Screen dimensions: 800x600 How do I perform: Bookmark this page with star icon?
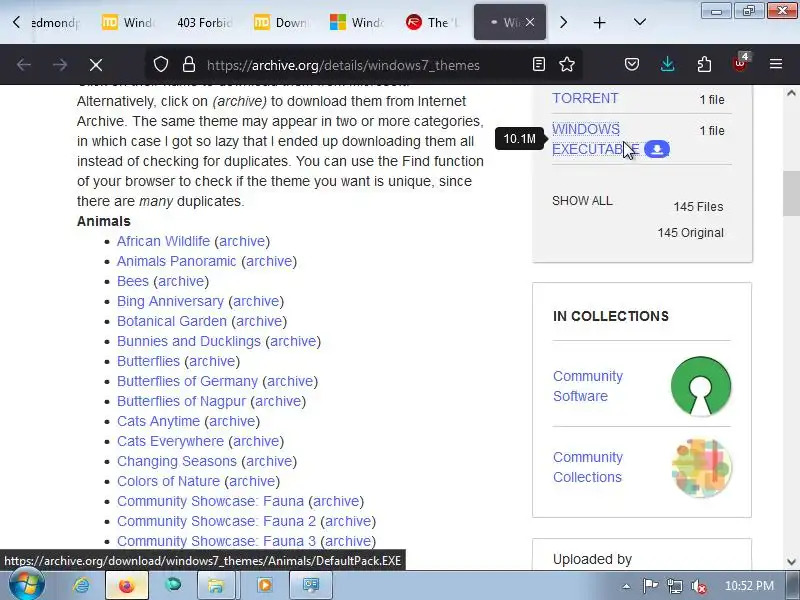click(x=567, y=64)
